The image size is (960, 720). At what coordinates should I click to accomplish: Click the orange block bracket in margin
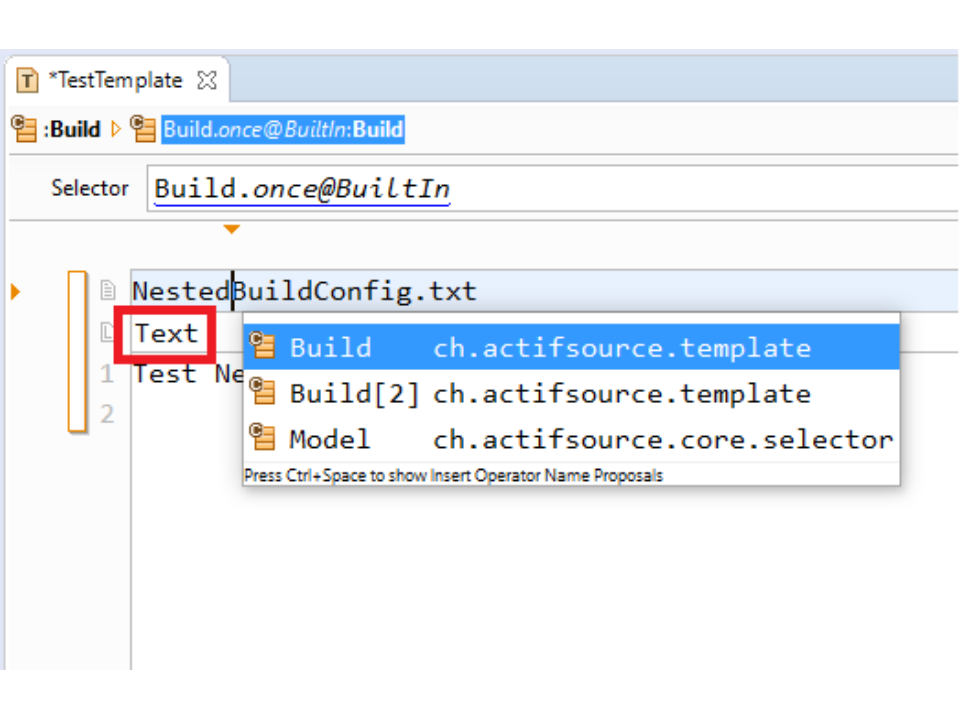[x=76, y=351]
